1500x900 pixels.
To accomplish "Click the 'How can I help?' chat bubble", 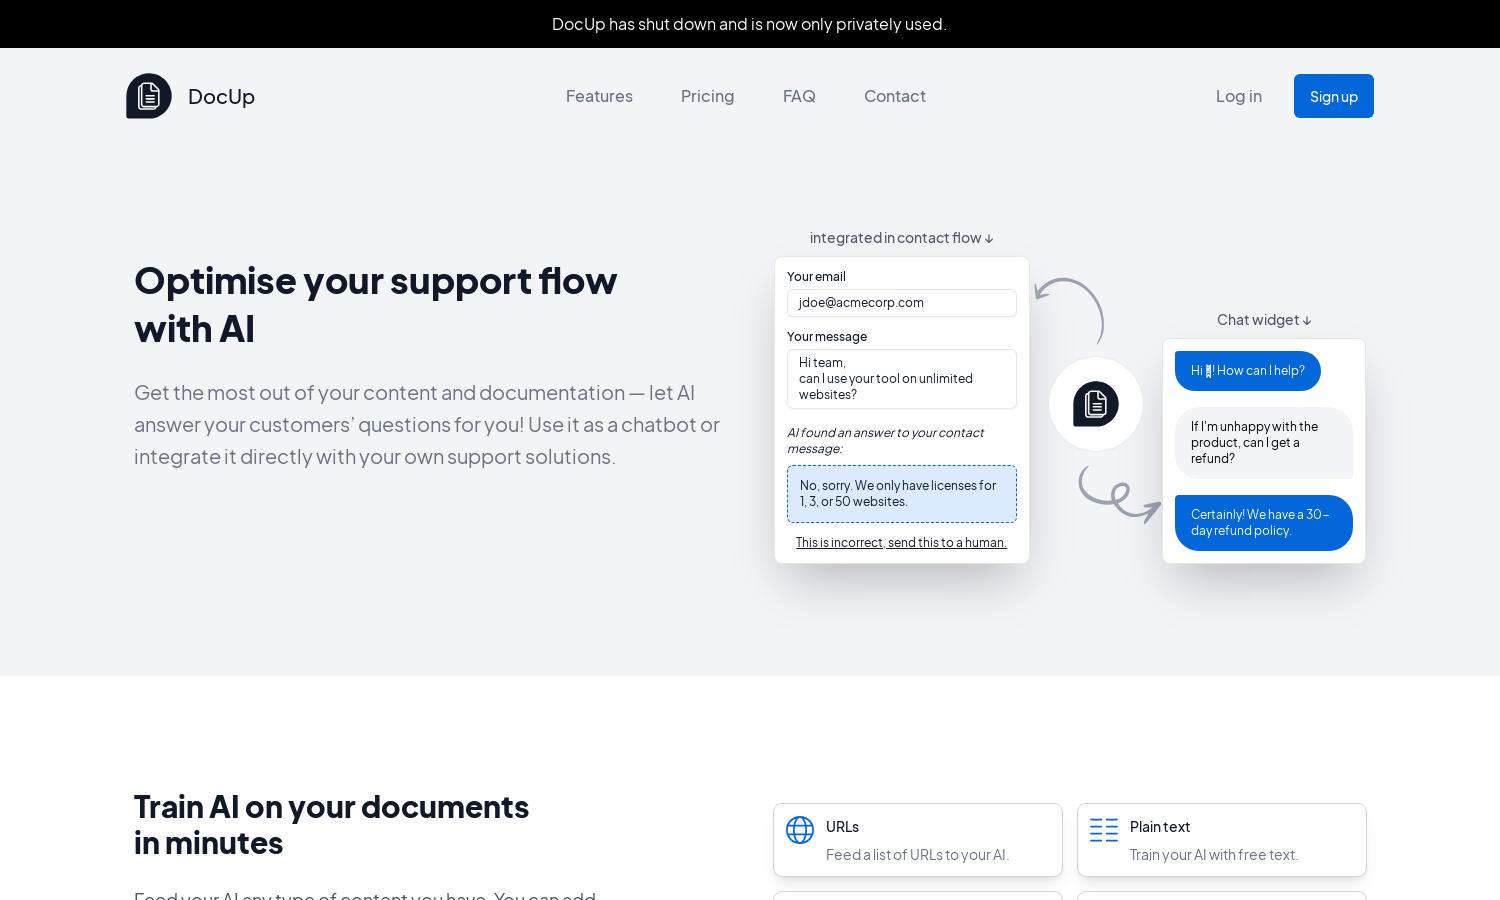I will click(x=1248, y=371).
